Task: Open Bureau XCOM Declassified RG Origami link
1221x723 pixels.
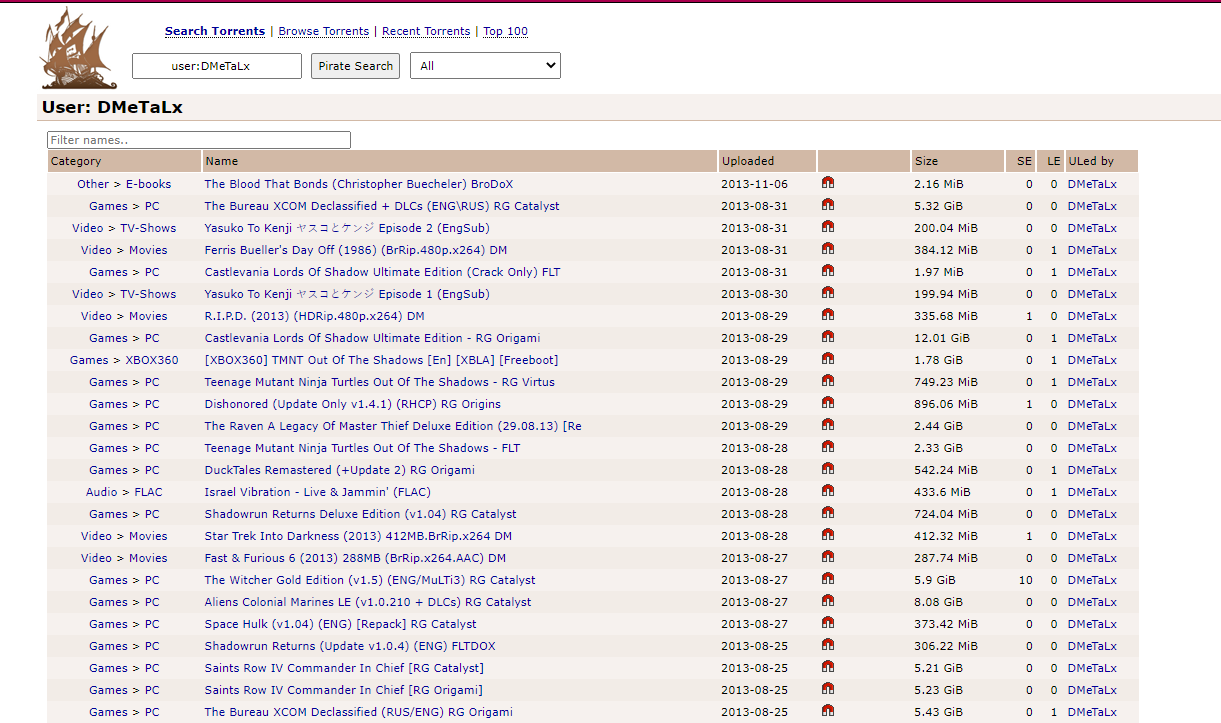Action: (359, 712)
